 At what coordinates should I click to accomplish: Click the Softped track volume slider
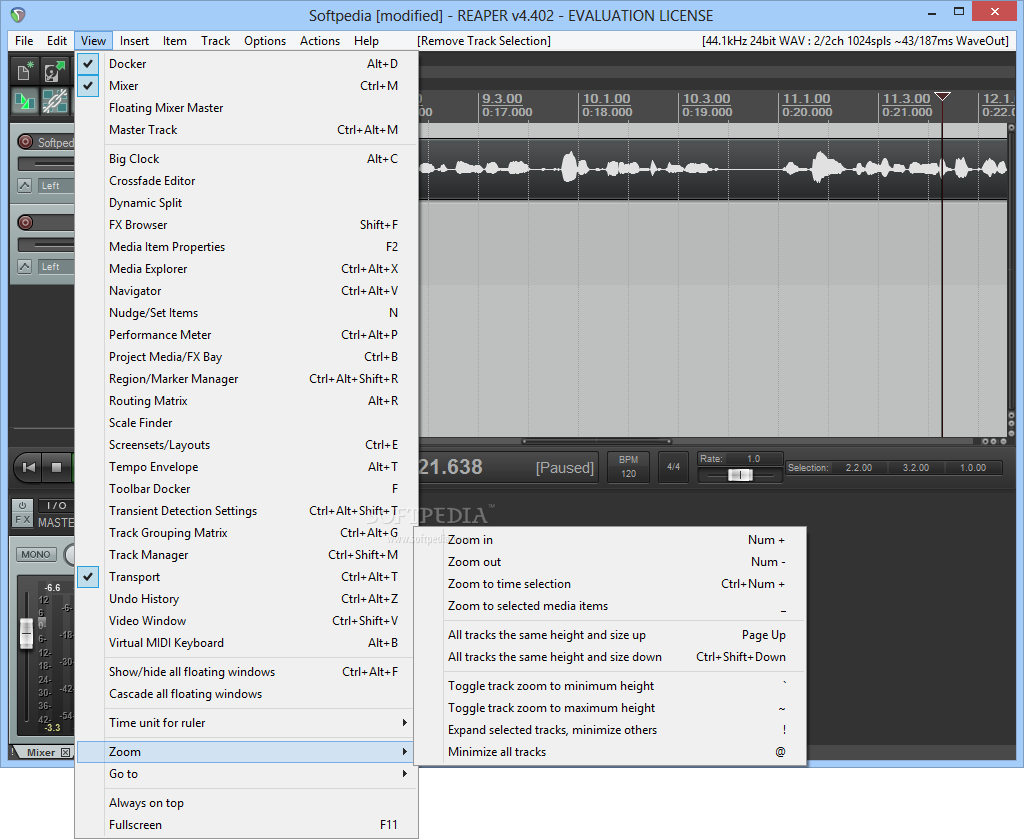click(x=46, y=163)
